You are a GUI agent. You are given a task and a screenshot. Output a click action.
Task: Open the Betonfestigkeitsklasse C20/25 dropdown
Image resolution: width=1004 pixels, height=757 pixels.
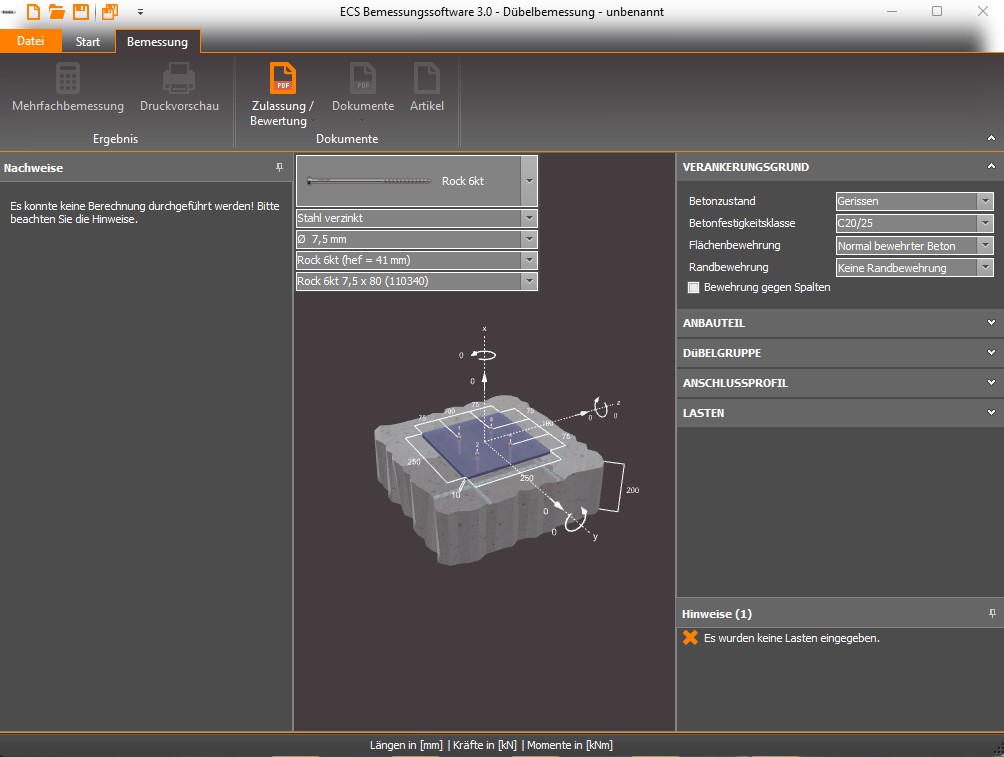coord(986,223)
